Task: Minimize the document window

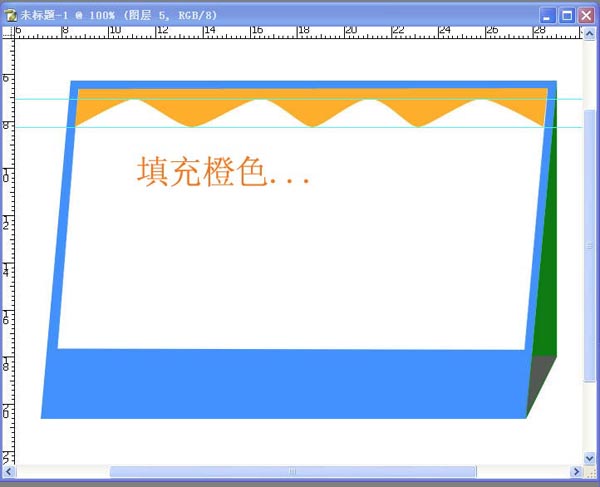Action: coord(549,15)
